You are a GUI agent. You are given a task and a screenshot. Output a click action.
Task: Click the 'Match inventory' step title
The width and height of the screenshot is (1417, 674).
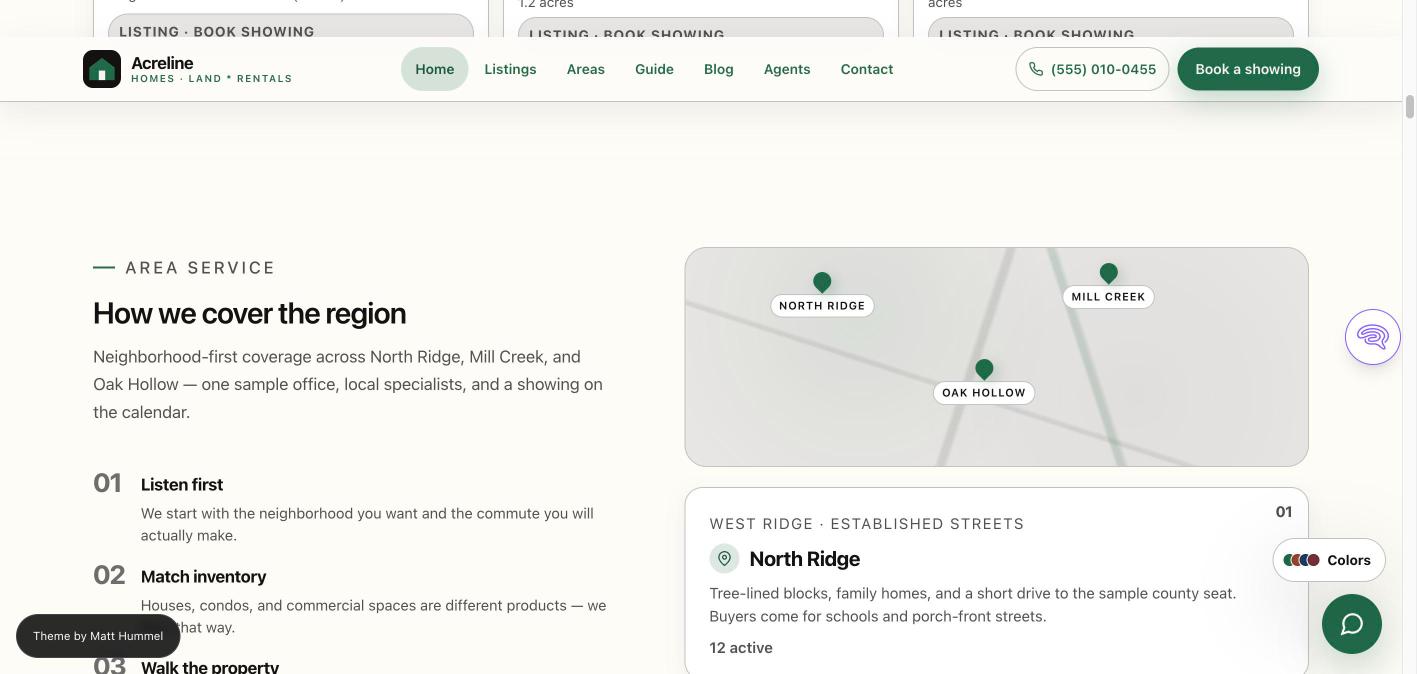[x=203, y=577]
